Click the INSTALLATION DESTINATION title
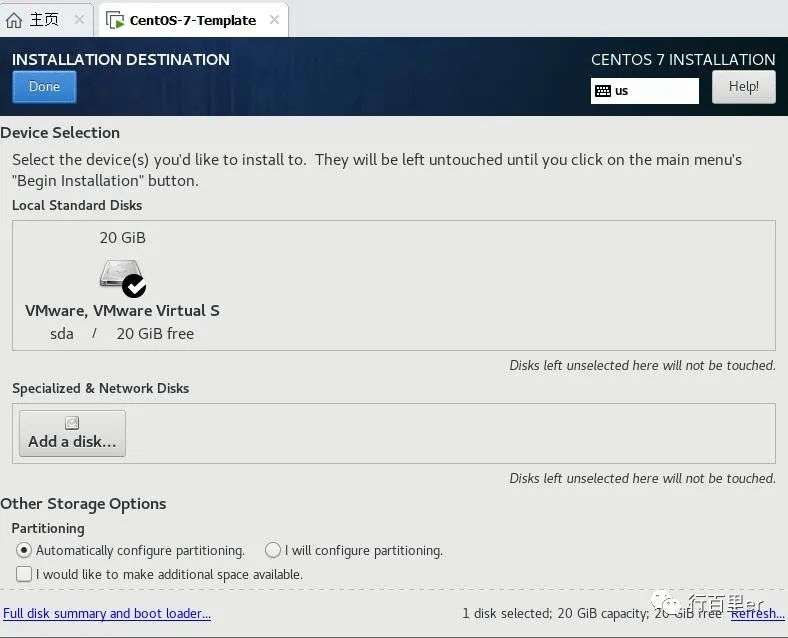 121,60
